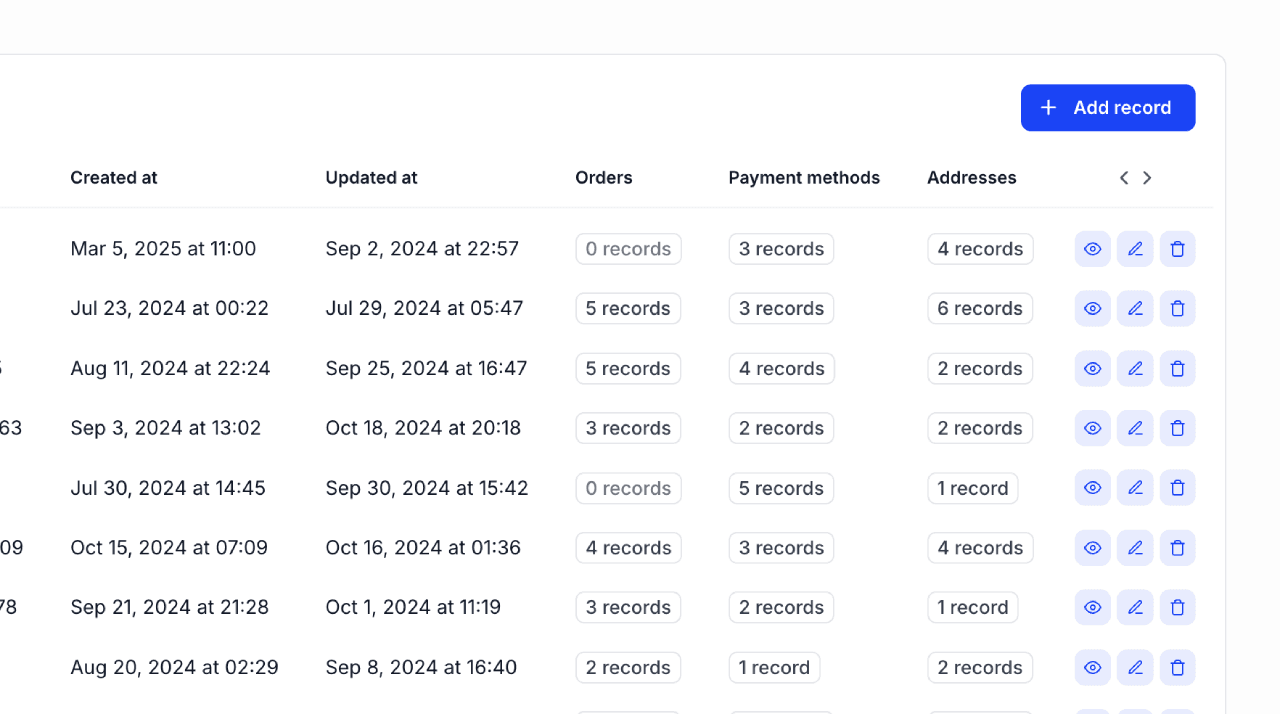Open Addresses "6 records" badge in Jul 23 row
This screenshot has width=1280, height=714.
click(980, 309)
